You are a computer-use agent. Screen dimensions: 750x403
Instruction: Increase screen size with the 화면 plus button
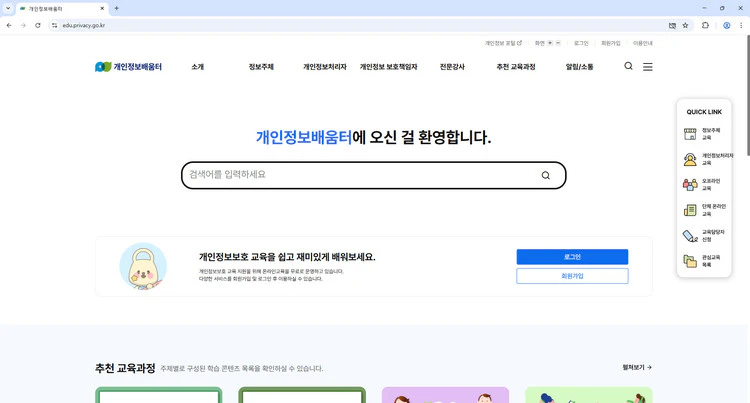coord(550,43)
